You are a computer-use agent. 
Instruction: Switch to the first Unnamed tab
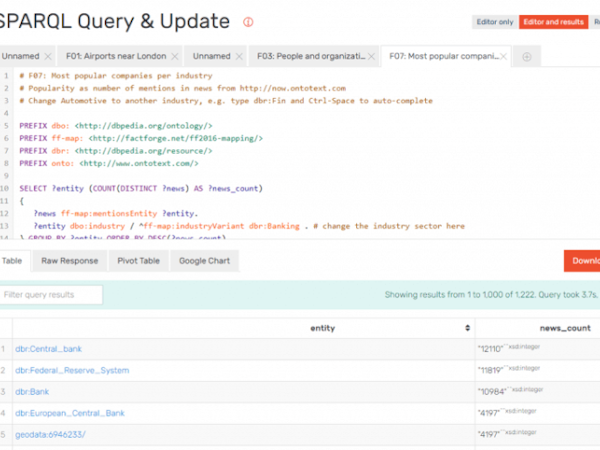(x=21, y=56)
